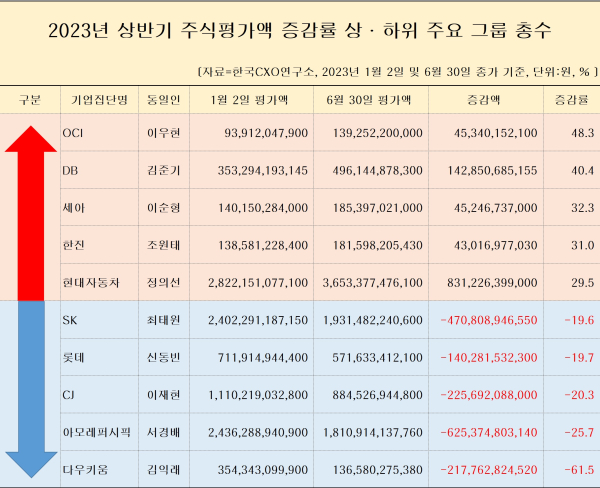Click the red upward arrow graphic
The width and height of the screenshot is (600, 488).
[x=31, y=213]
